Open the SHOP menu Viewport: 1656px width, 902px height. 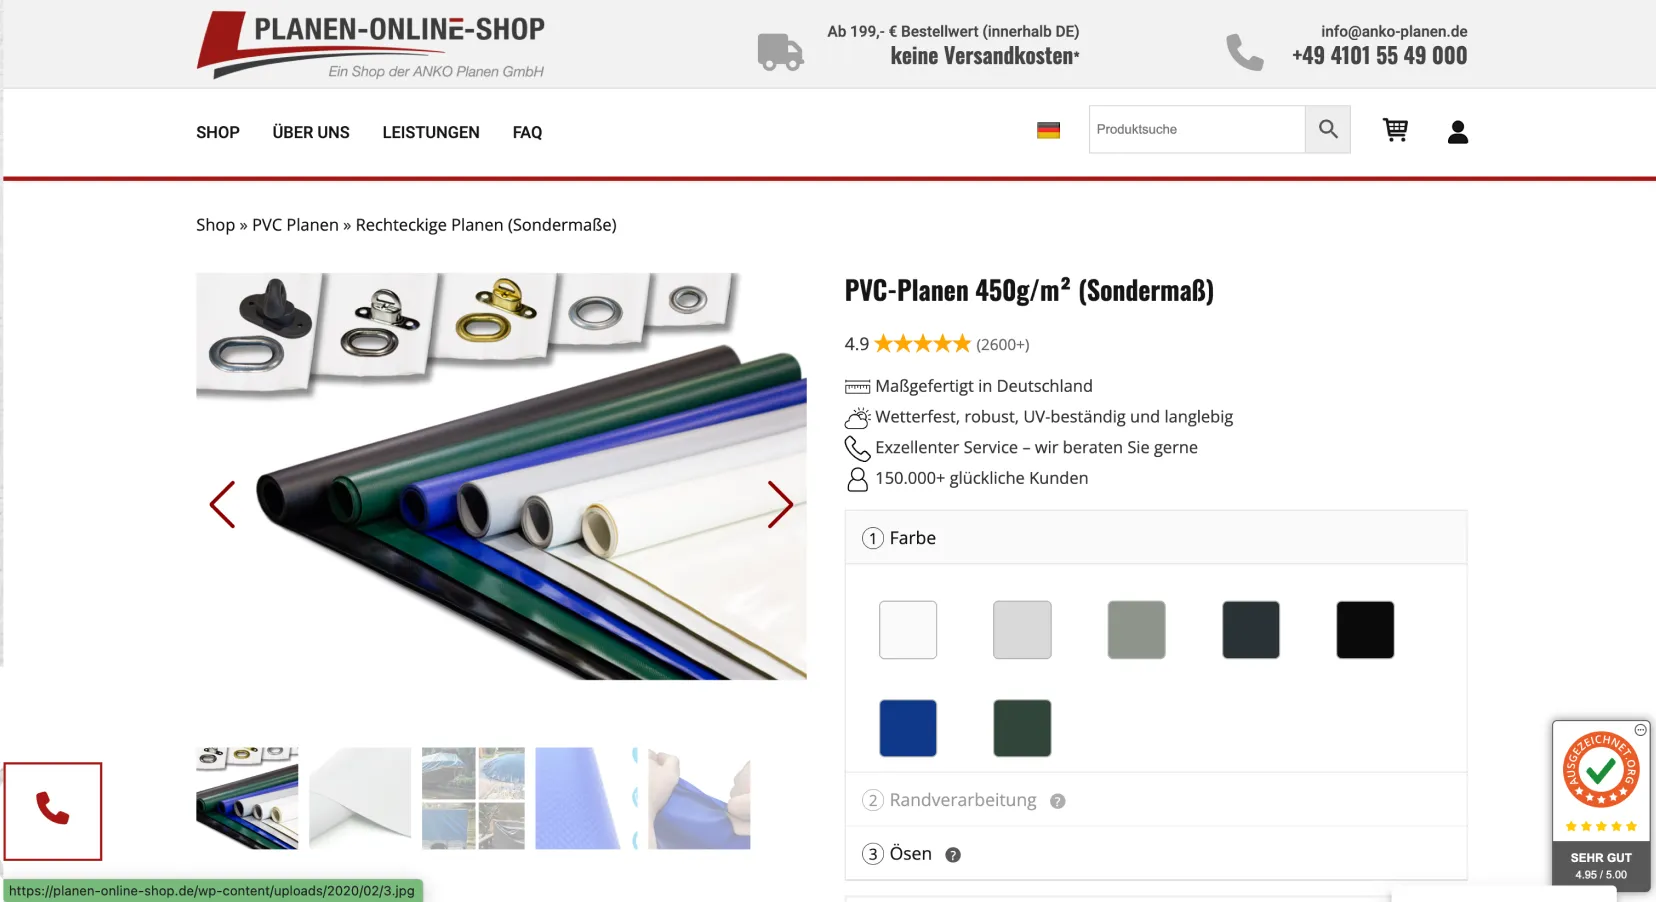218,132
